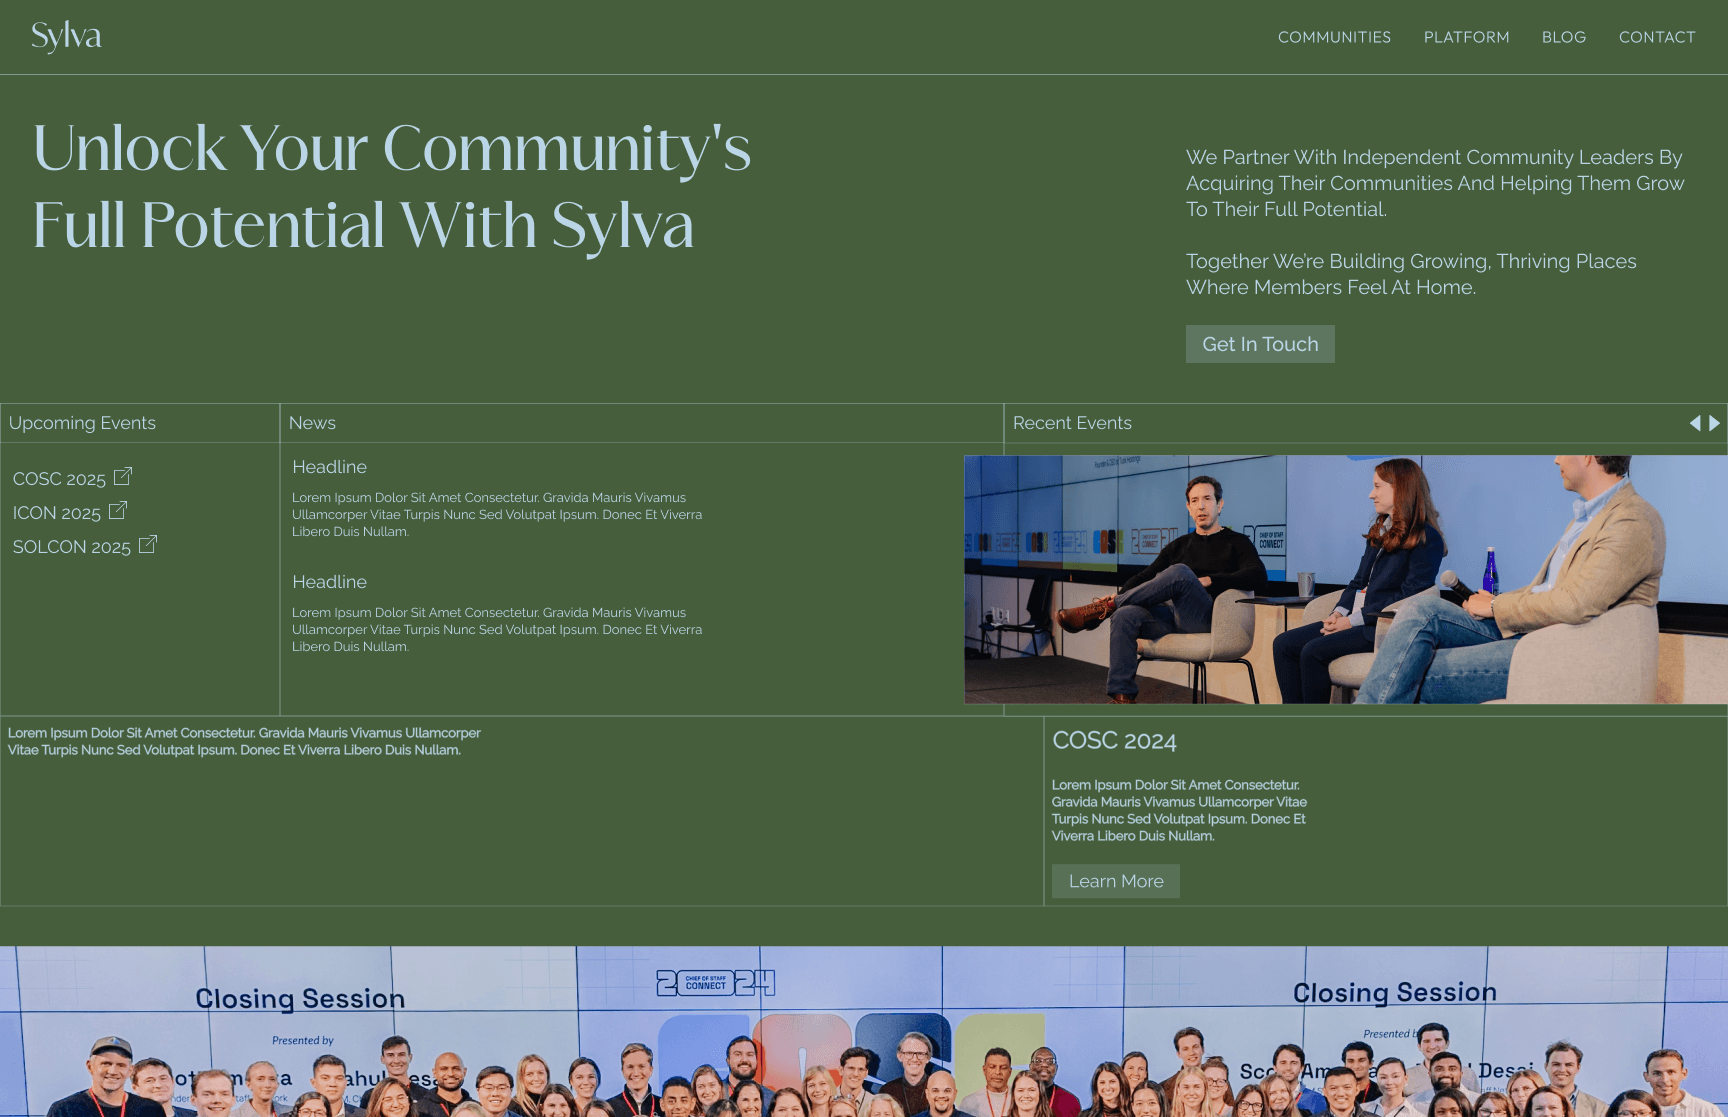Image resolution: width=1728 pixels, height=1117 pixels.
Task: Switch to the BLOG page
Action: pos(1563,37)
